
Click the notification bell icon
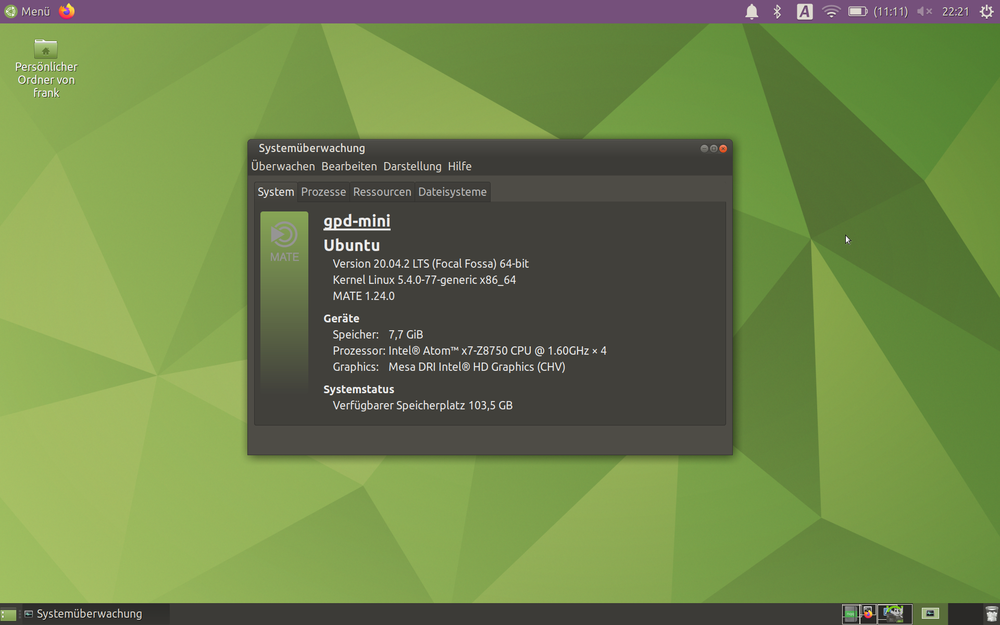752,12
